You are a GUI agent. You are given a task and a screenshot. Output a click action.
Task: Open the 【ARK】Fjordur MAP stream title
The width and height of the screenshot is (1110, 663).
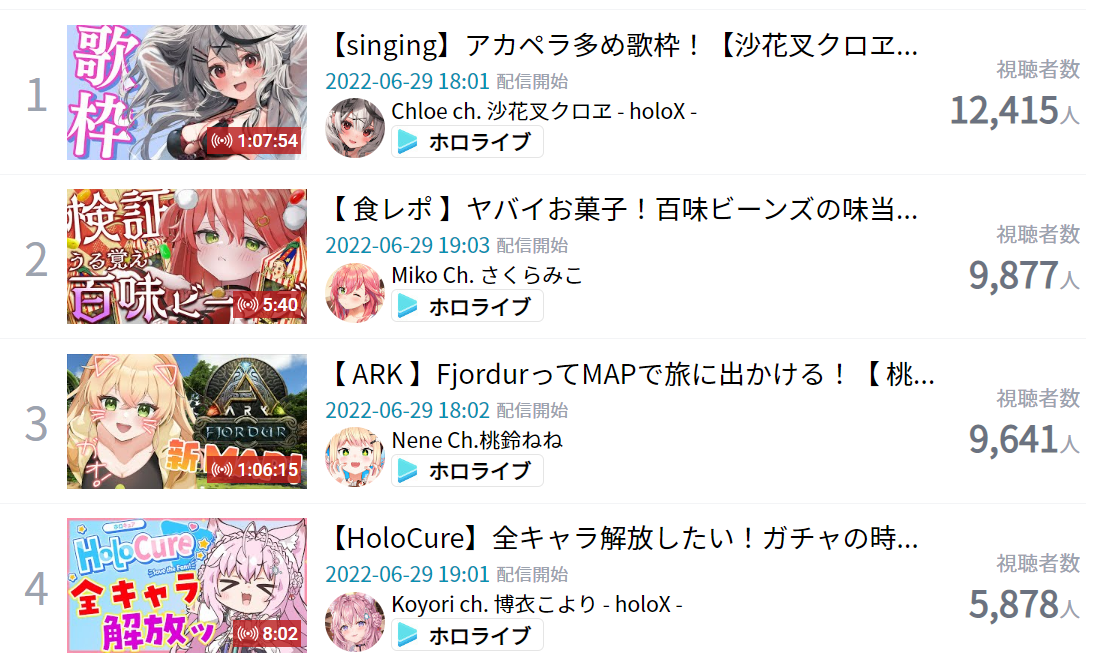coord(631,374)
